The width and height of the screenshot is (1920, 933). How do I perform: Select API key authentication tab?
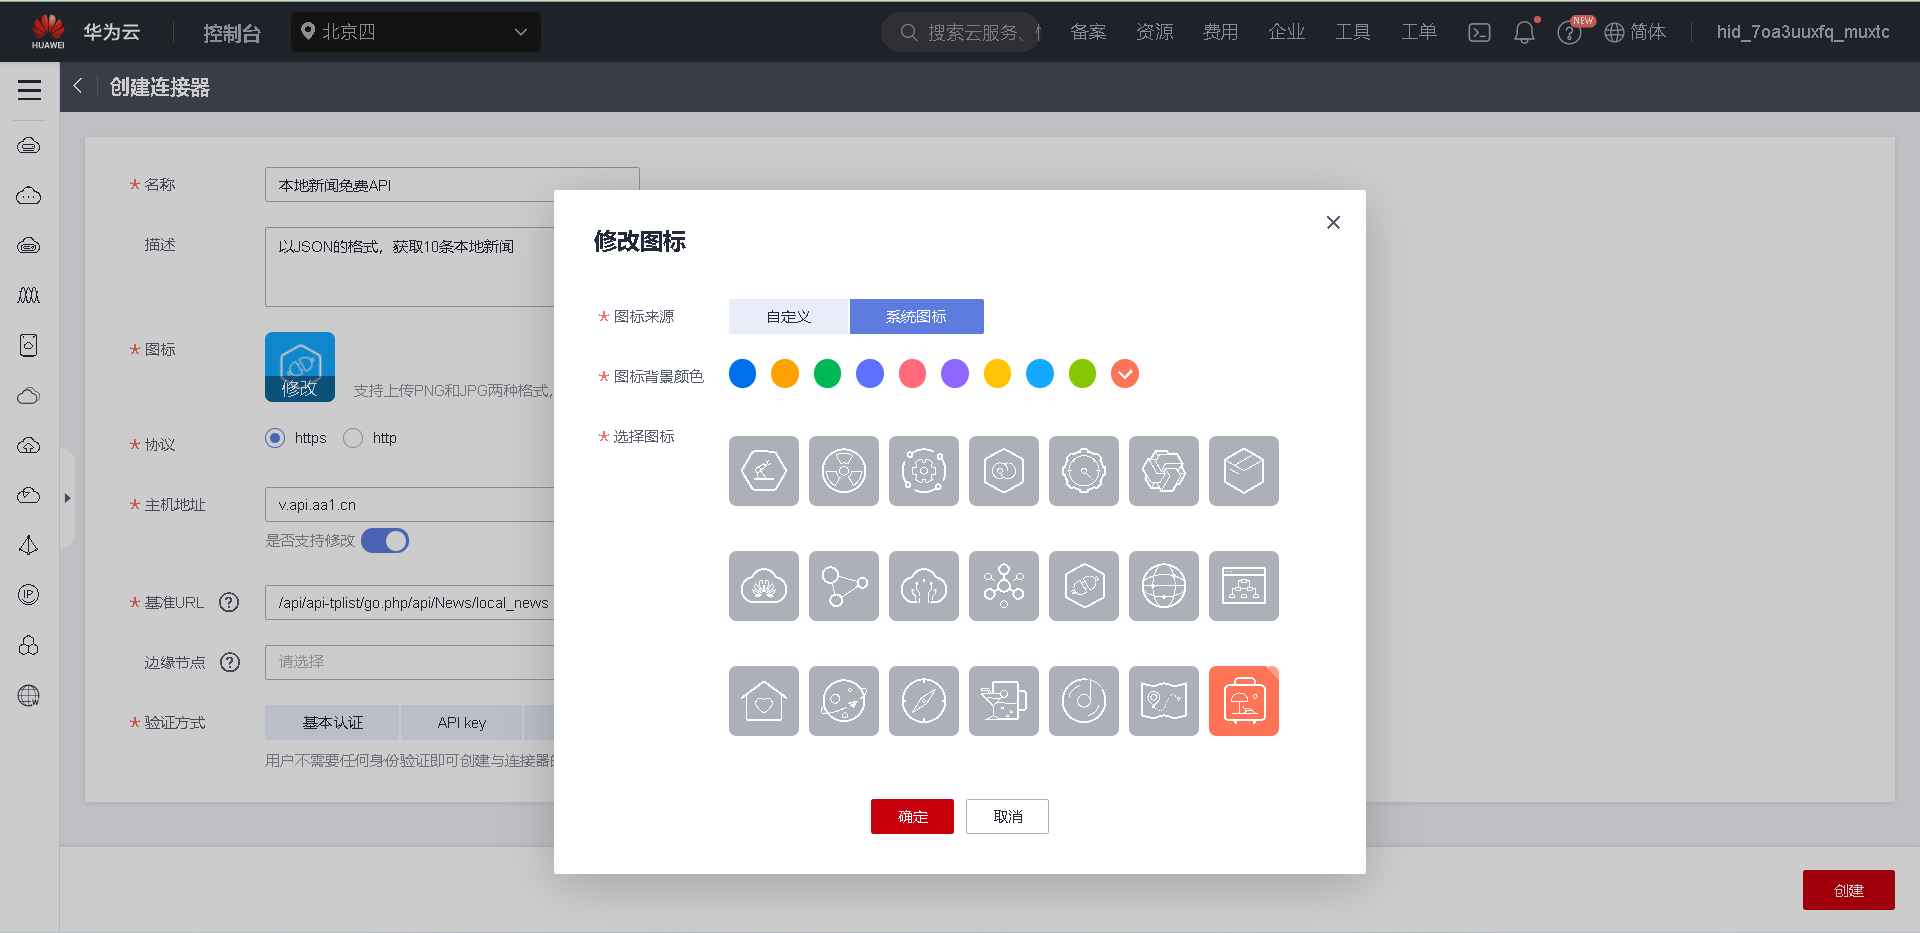click(462, 722)
